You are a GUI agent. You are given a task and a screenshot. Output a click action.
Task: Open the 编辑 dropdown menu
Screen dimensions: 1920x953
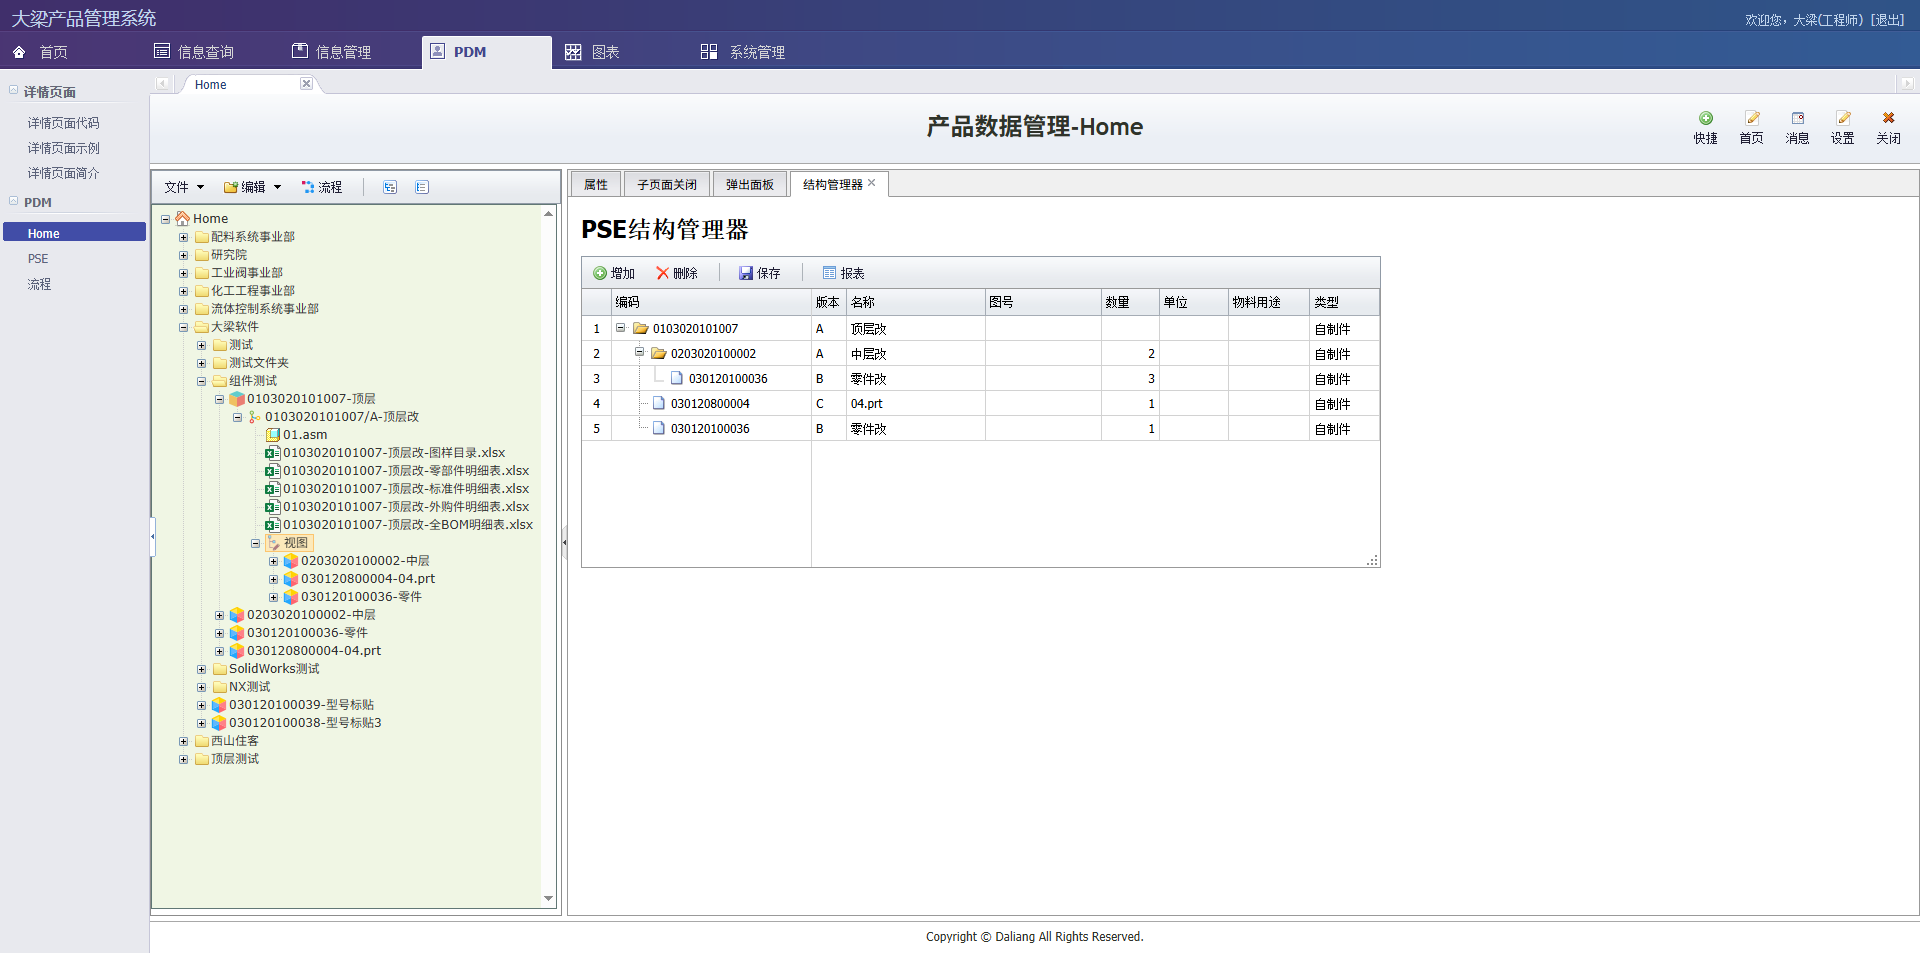(252, 187)
